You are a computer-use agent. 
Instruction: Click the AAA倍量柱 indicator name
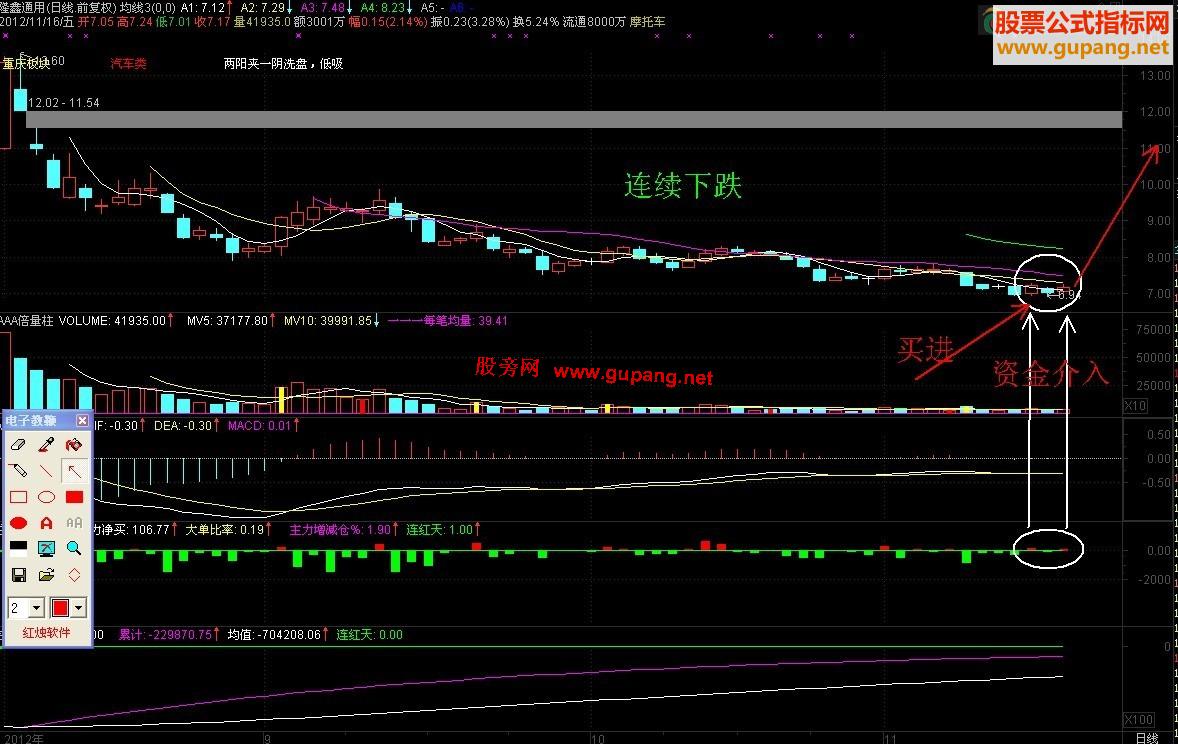point(27,321)
